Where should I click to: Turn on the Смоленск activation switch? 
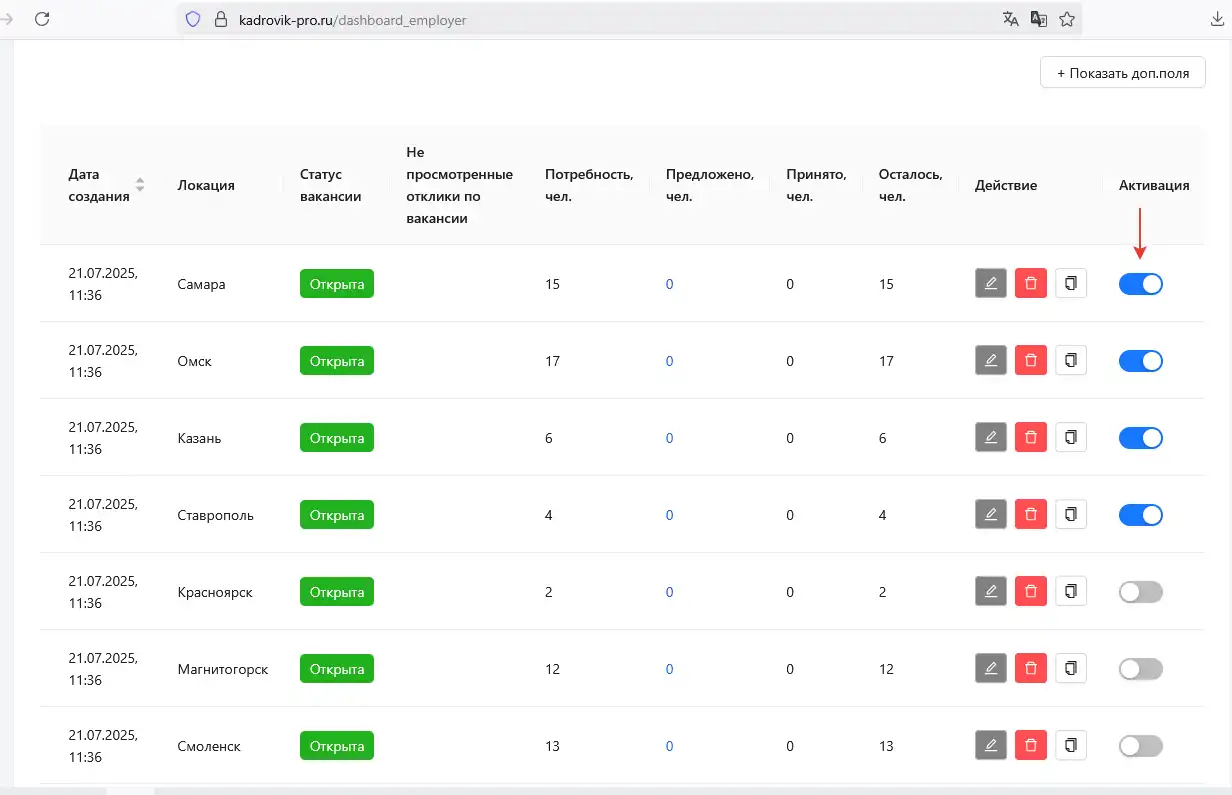coord(1140,746)
